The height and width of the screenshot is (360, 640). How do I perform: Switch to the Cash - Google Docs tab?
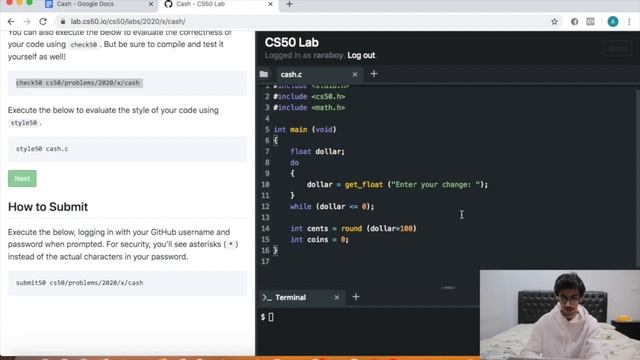coord(86,4)
